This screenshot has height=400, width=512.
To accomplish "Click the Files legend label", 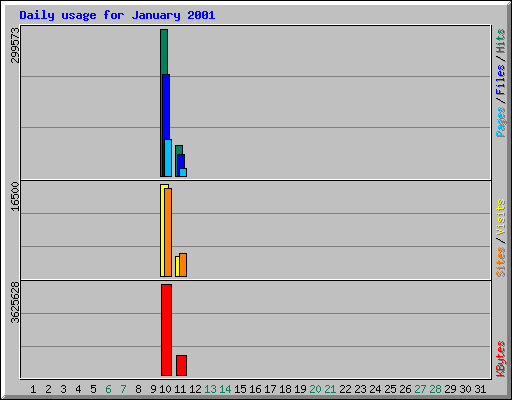I will tap(500, 80).
